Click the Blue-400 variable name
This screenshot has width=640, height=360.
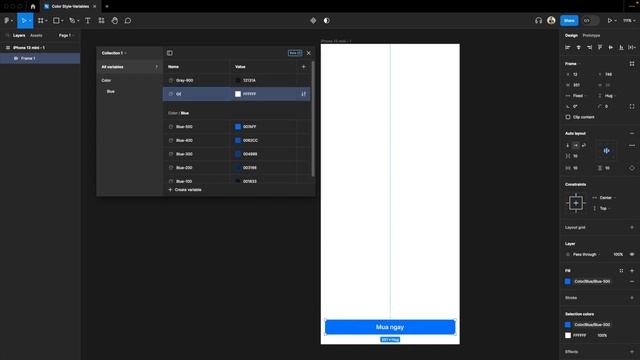click(184, 140)
